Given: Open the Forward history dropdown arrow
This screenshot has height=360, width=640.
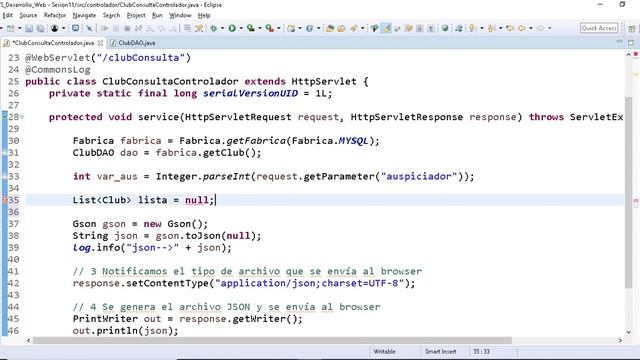Looking at the screenshot, I should coord(549,28).
